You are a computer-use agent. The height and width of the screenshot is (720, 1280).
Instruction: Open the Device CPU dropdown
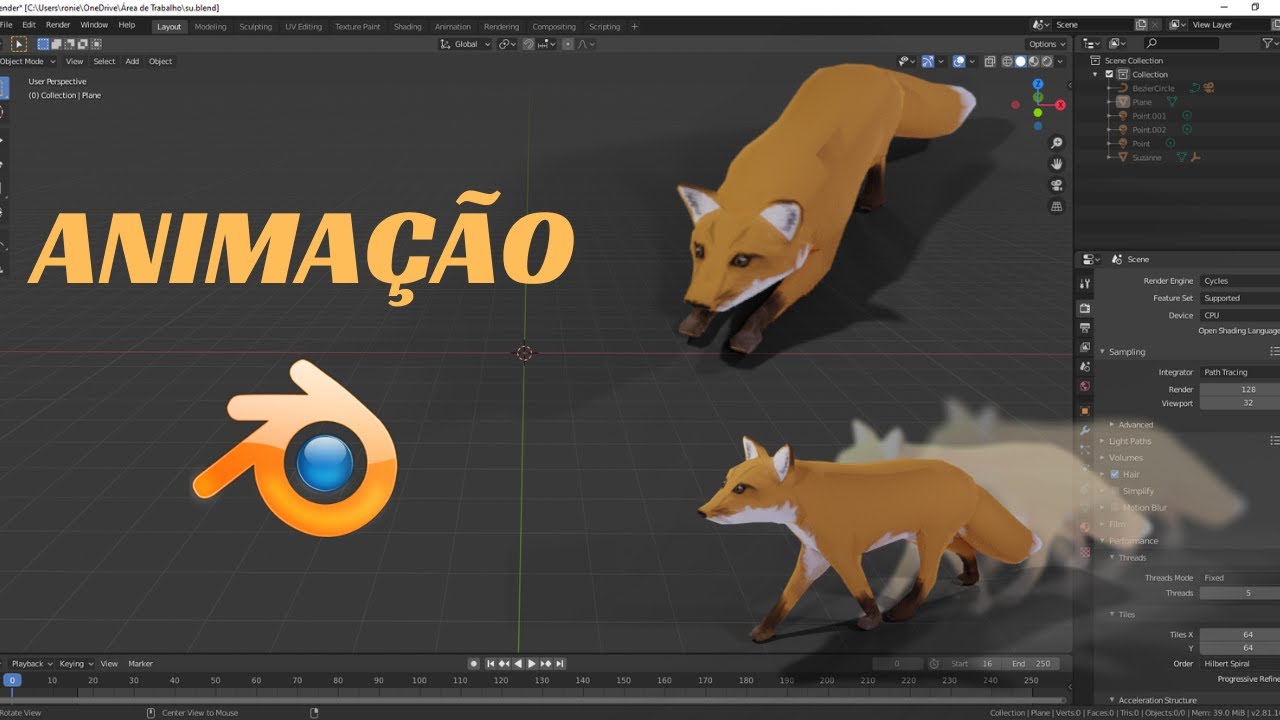pyautogui.click(x=1240, y=315)
